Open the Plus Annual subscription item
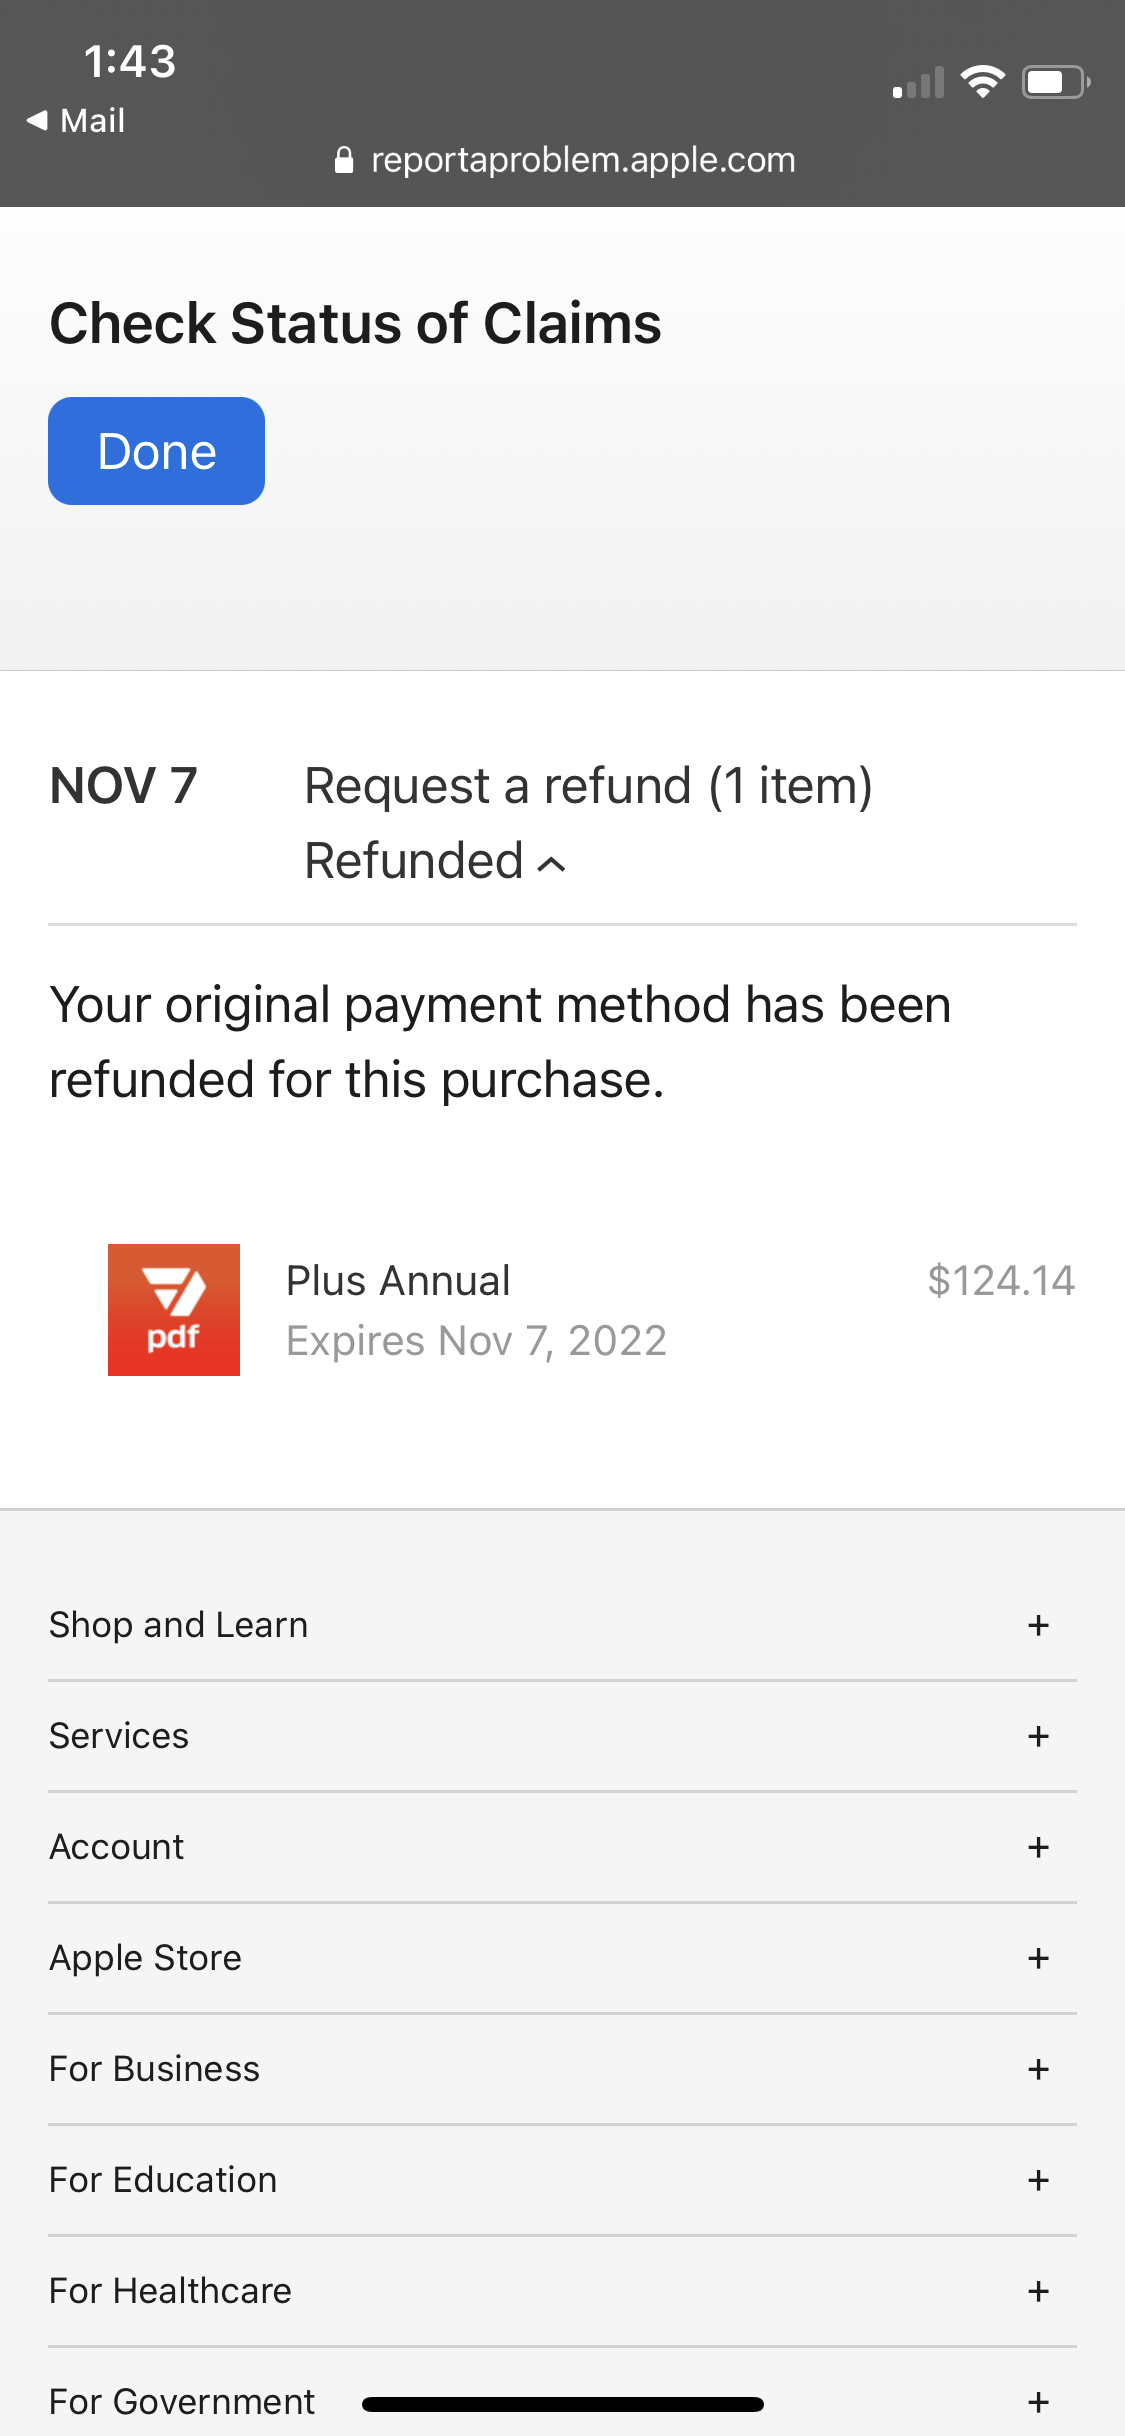The width and height of the screenshot is (1125, 2436). pos(398,1281)
